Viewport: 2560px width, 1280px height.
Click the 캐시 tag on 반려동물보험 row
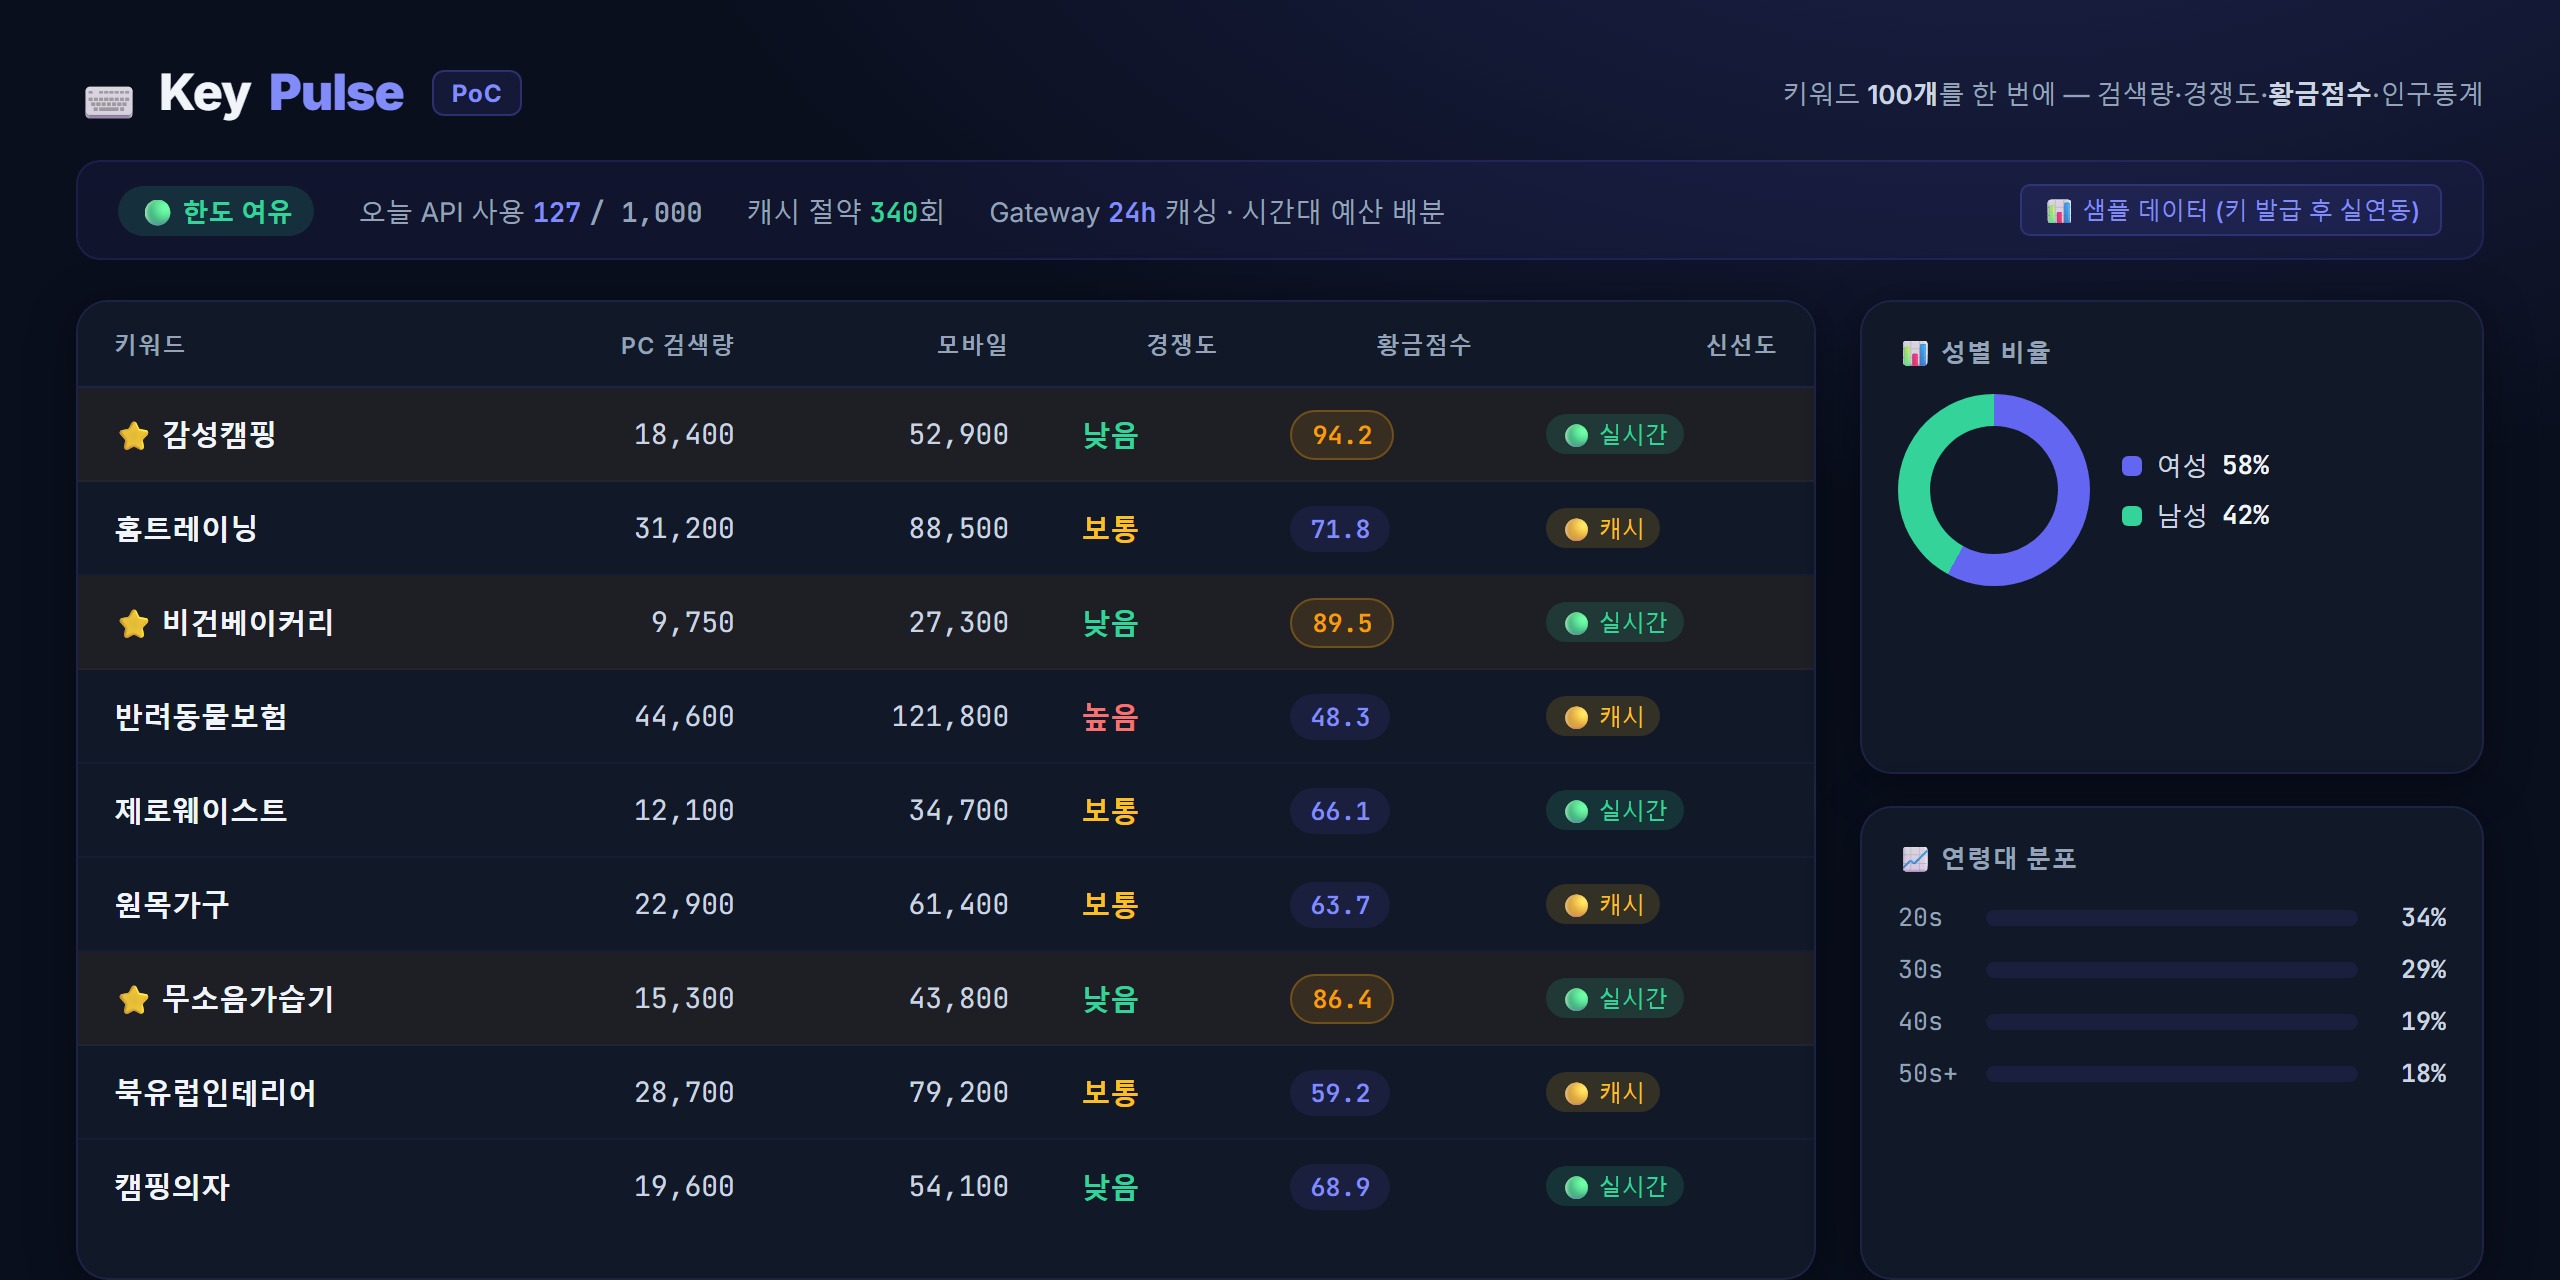[x=1603, y=717]
